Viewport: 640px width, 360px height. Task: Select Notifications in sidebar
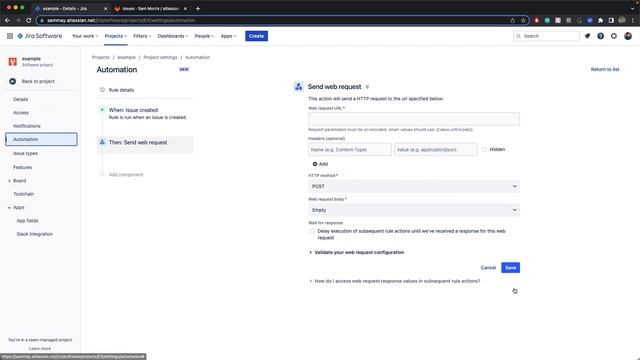click(x=27, y=126)
